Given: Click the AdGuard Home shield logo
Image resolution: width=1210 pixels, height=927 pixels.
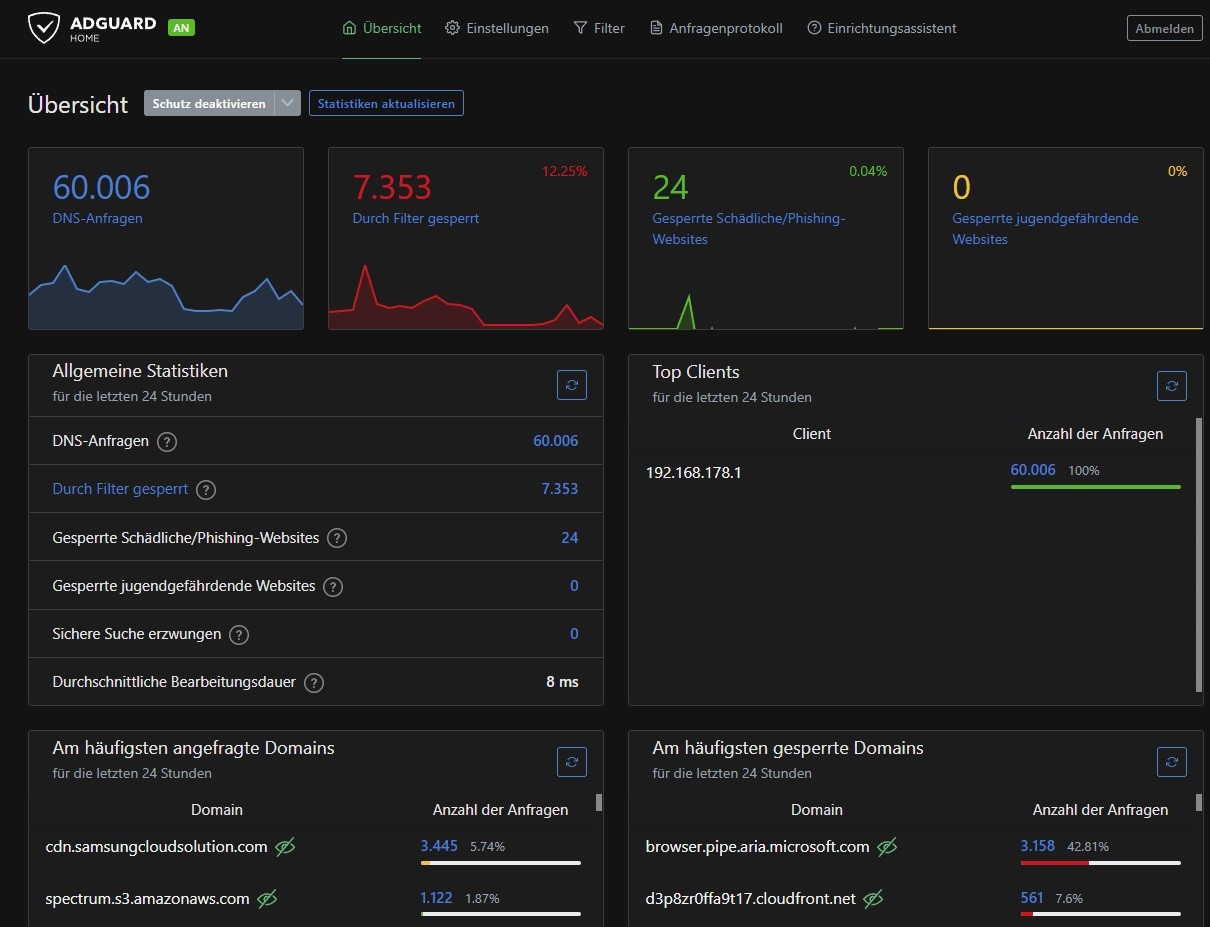Looking at the screenshot, I should tap(44, 28).
